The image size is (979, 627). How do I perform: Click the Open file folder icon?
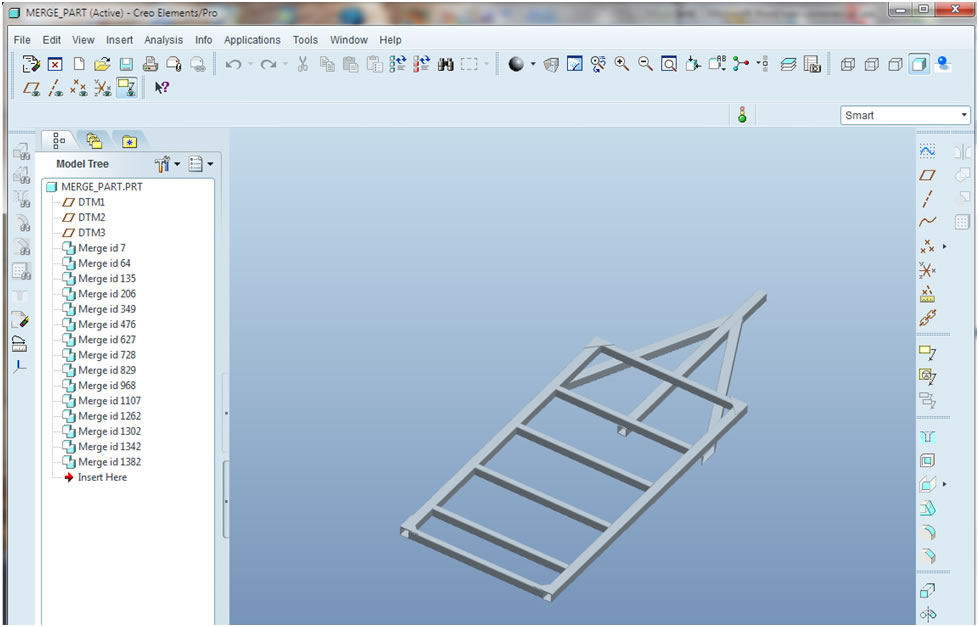coord(102,64)
